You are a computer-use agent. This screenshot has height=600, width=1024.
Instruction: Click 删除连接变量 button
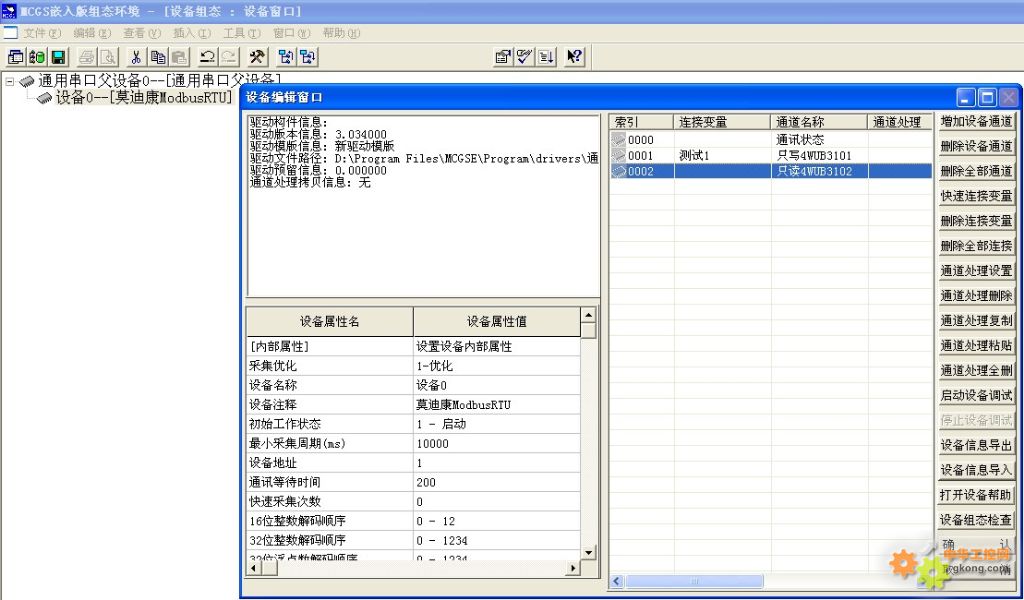(976, 221)
